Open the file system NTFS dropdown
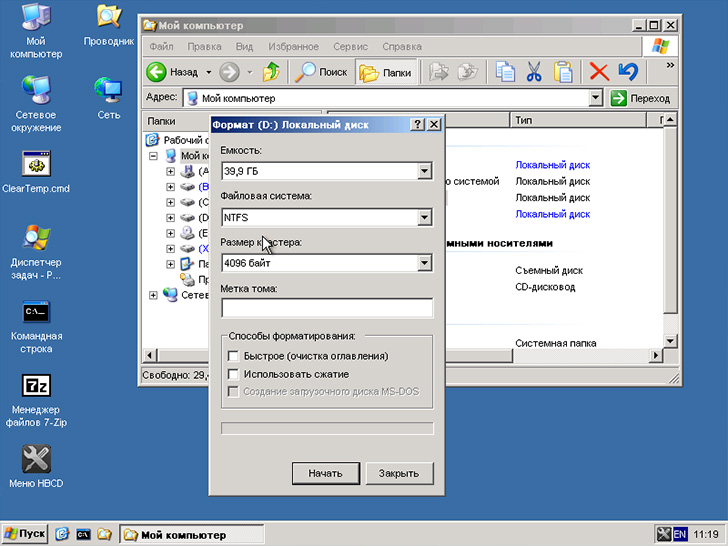728x546 pixels. pos(424,217)
